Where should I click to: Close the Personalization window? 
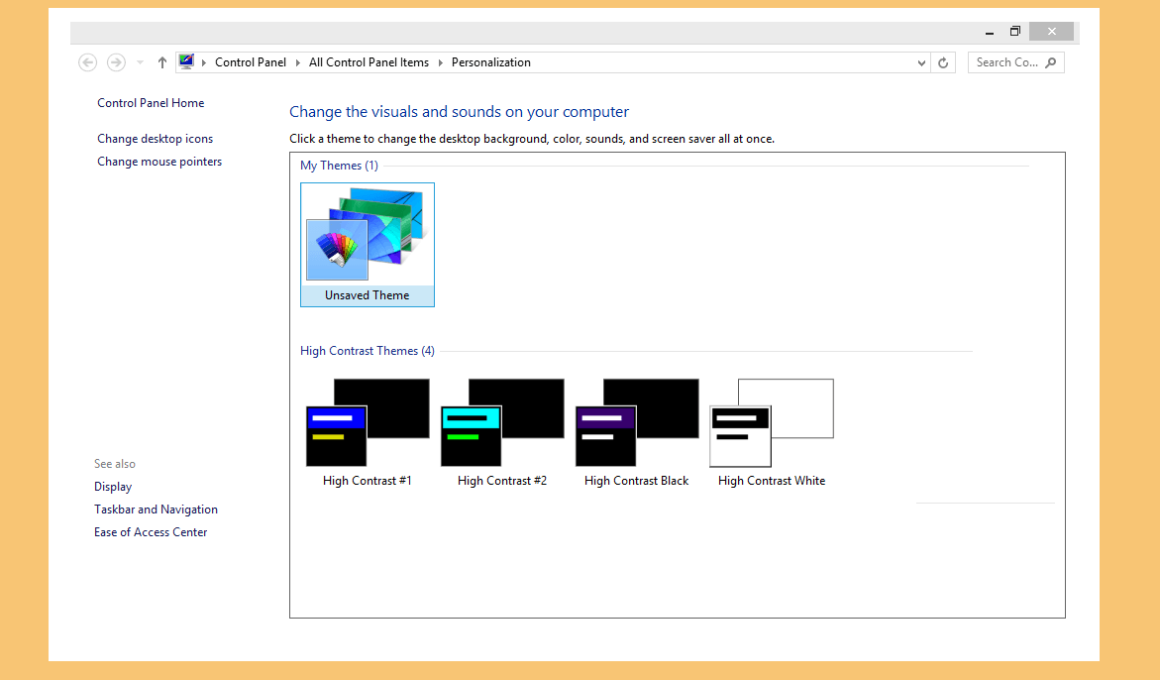(1051, 32)
